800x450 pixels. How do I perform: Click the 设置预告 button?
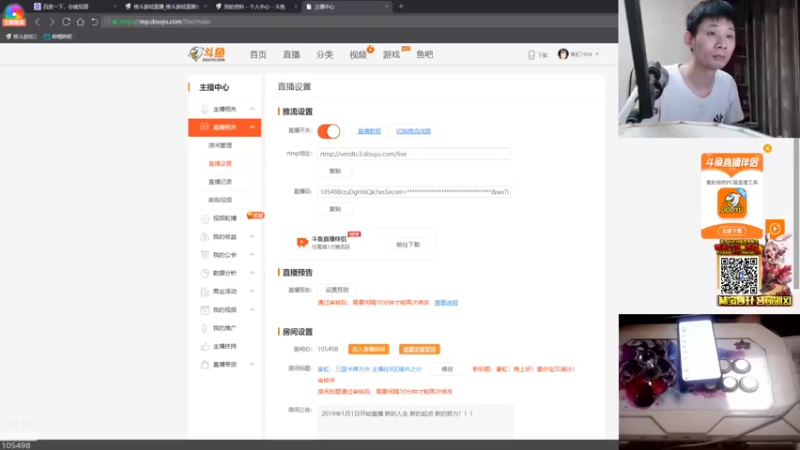337,290
